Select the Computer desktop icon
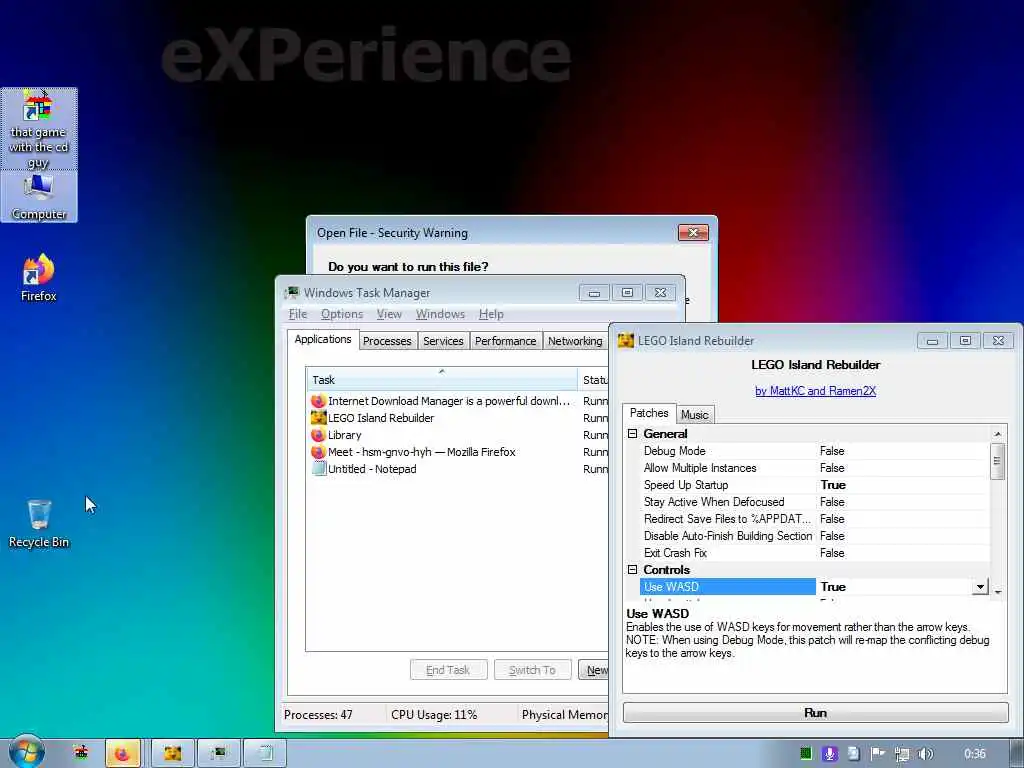This screenshot has width=1024, height=768. (x=39, y=197)
